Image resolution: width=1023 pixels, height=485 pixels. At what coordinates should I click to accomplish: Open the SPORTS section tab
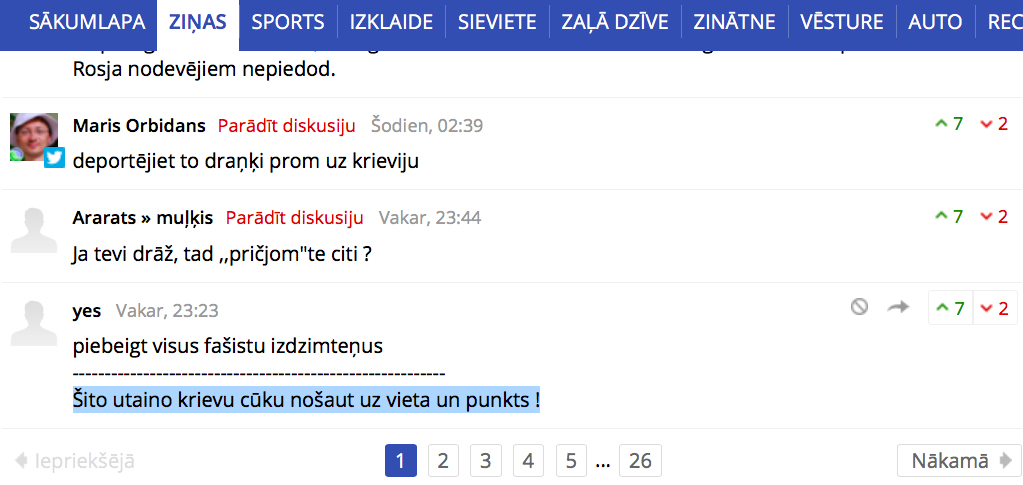(288, 22)
